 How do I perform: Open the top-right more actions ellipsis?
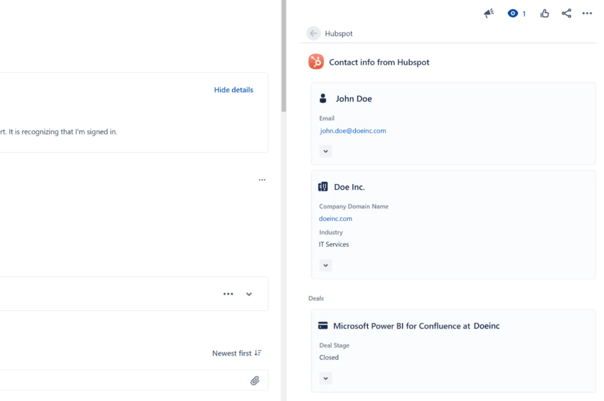point(587,13)
